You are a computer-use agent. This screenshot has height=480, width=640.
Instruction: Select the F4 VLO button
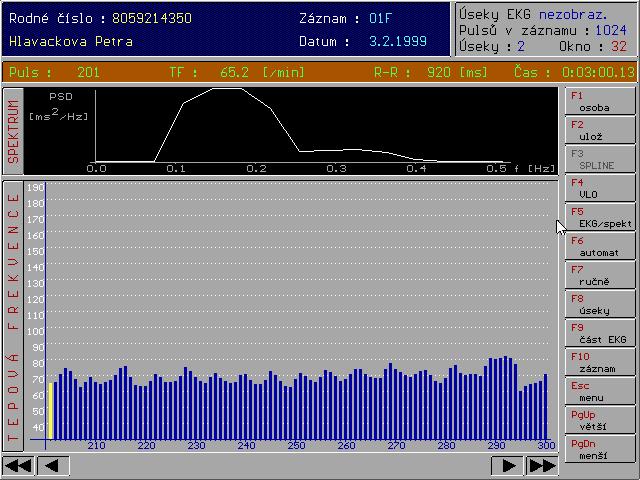pyautogui.click(x=600, y=188)
